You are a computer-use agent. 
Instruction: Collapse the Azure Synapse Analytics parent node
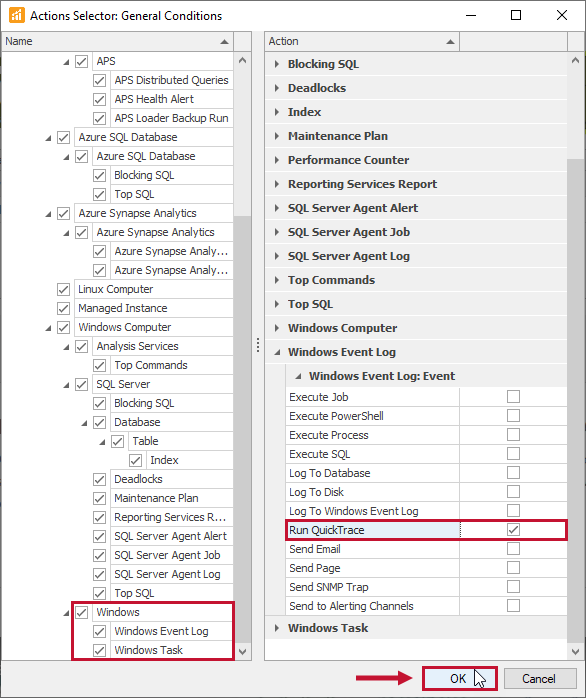48,214
